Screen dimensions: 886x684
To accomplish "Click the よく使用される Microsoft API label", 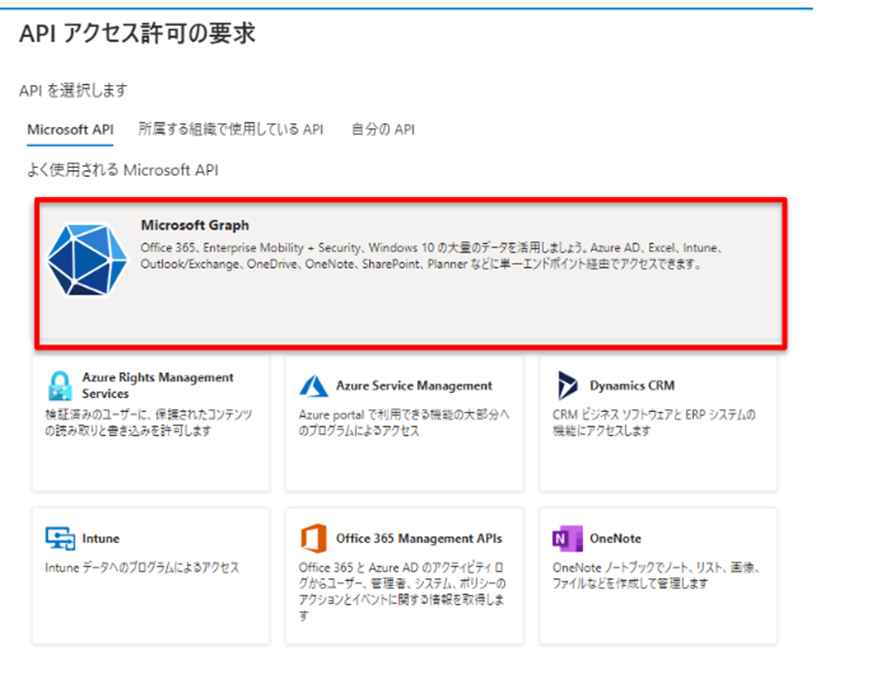I will coord(123,170).
